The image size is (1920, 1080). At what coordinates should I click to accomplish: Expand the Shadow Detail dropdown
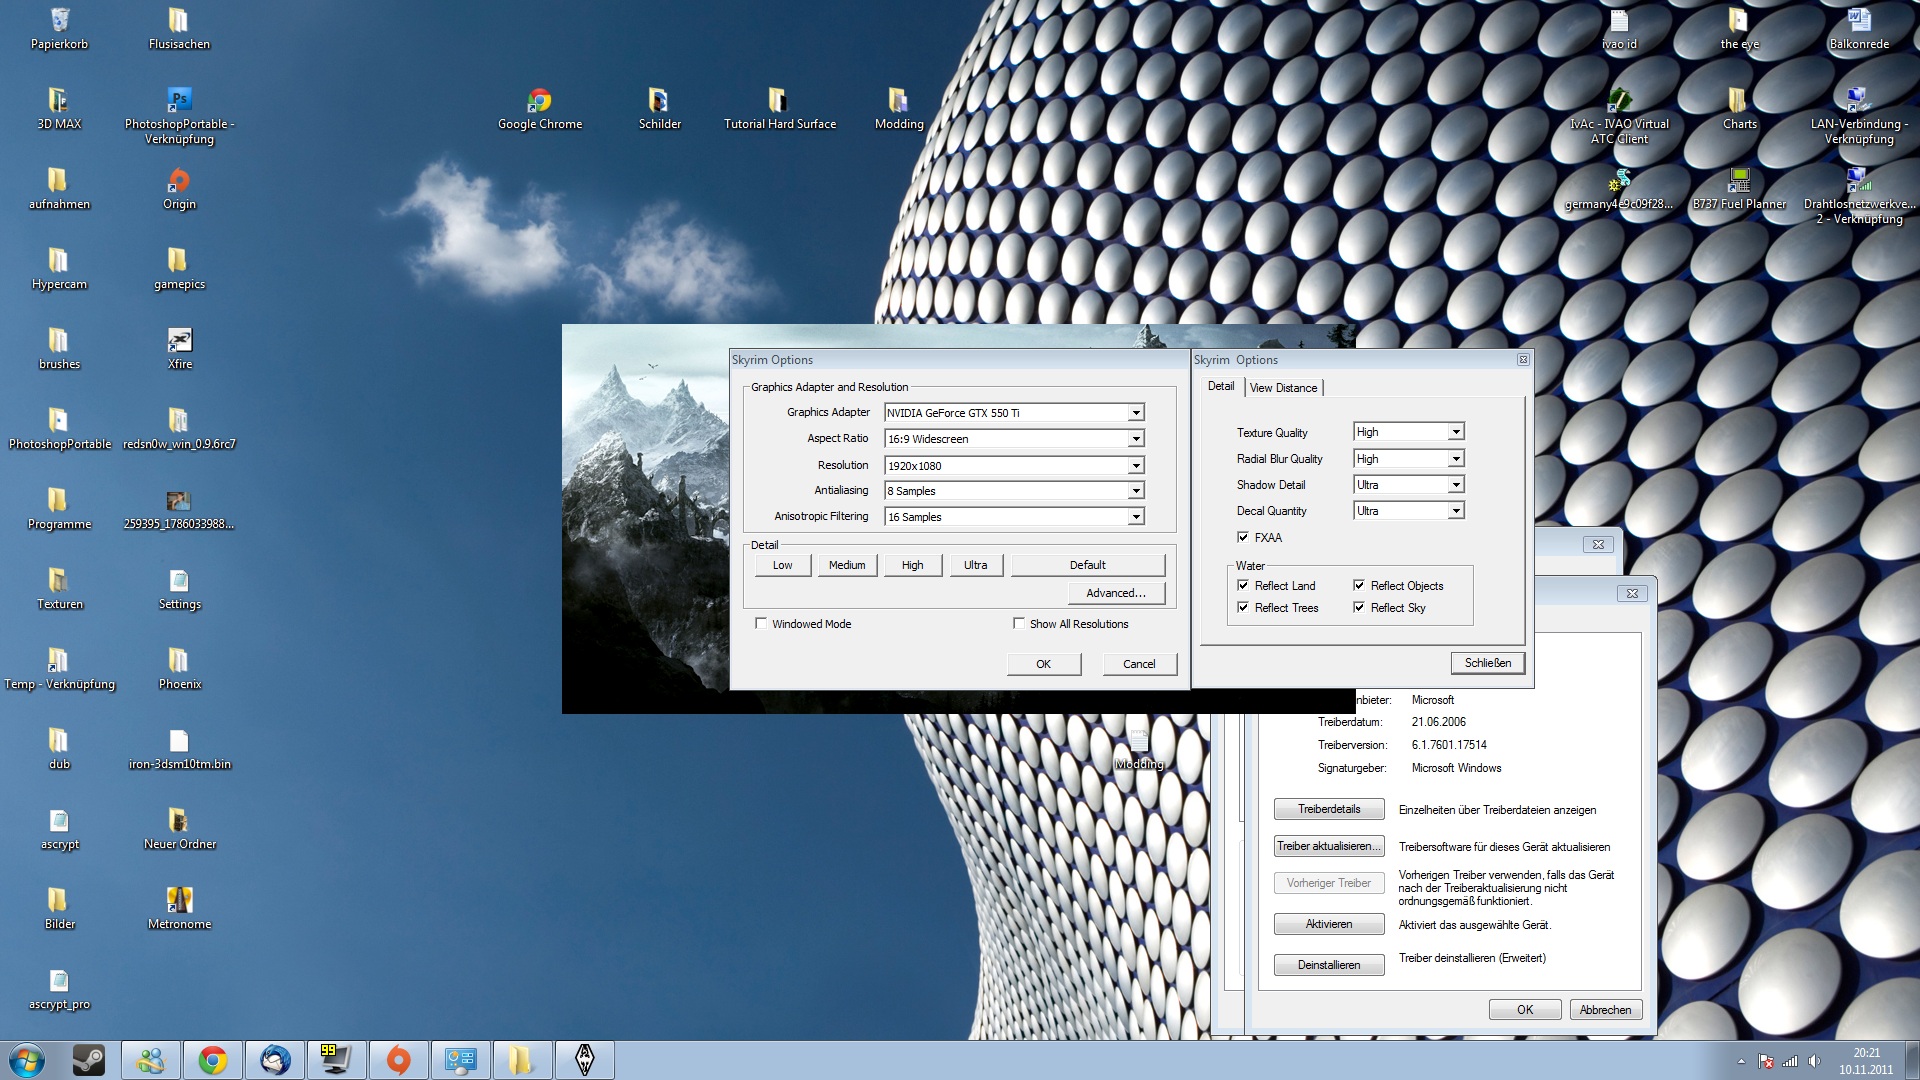[x=1456, y=485]
